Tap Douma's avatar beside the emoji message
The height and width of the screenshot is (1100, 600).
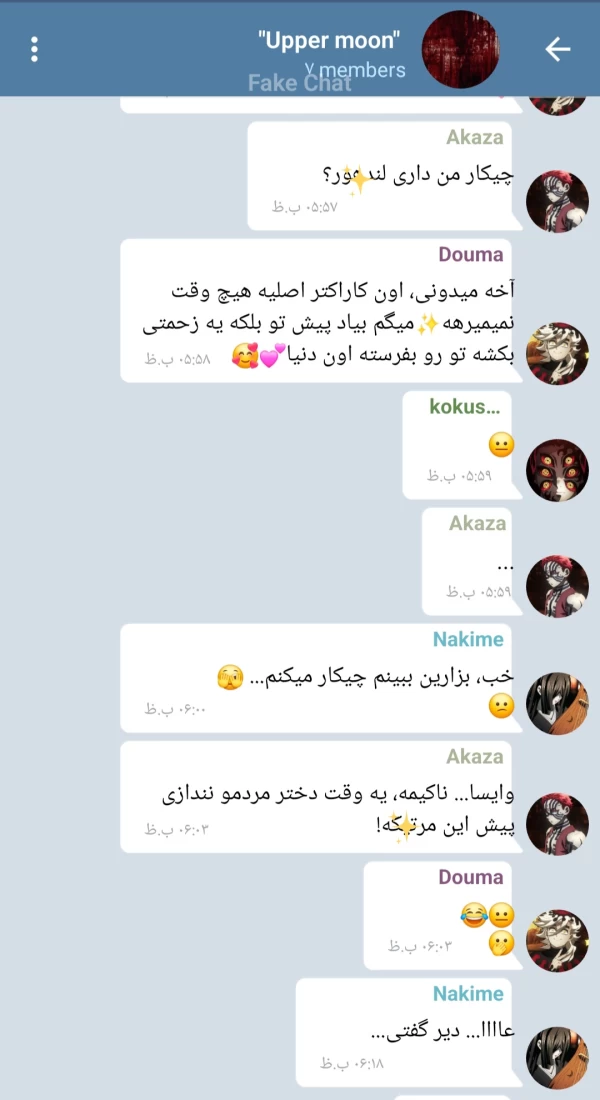coord(557,941)
